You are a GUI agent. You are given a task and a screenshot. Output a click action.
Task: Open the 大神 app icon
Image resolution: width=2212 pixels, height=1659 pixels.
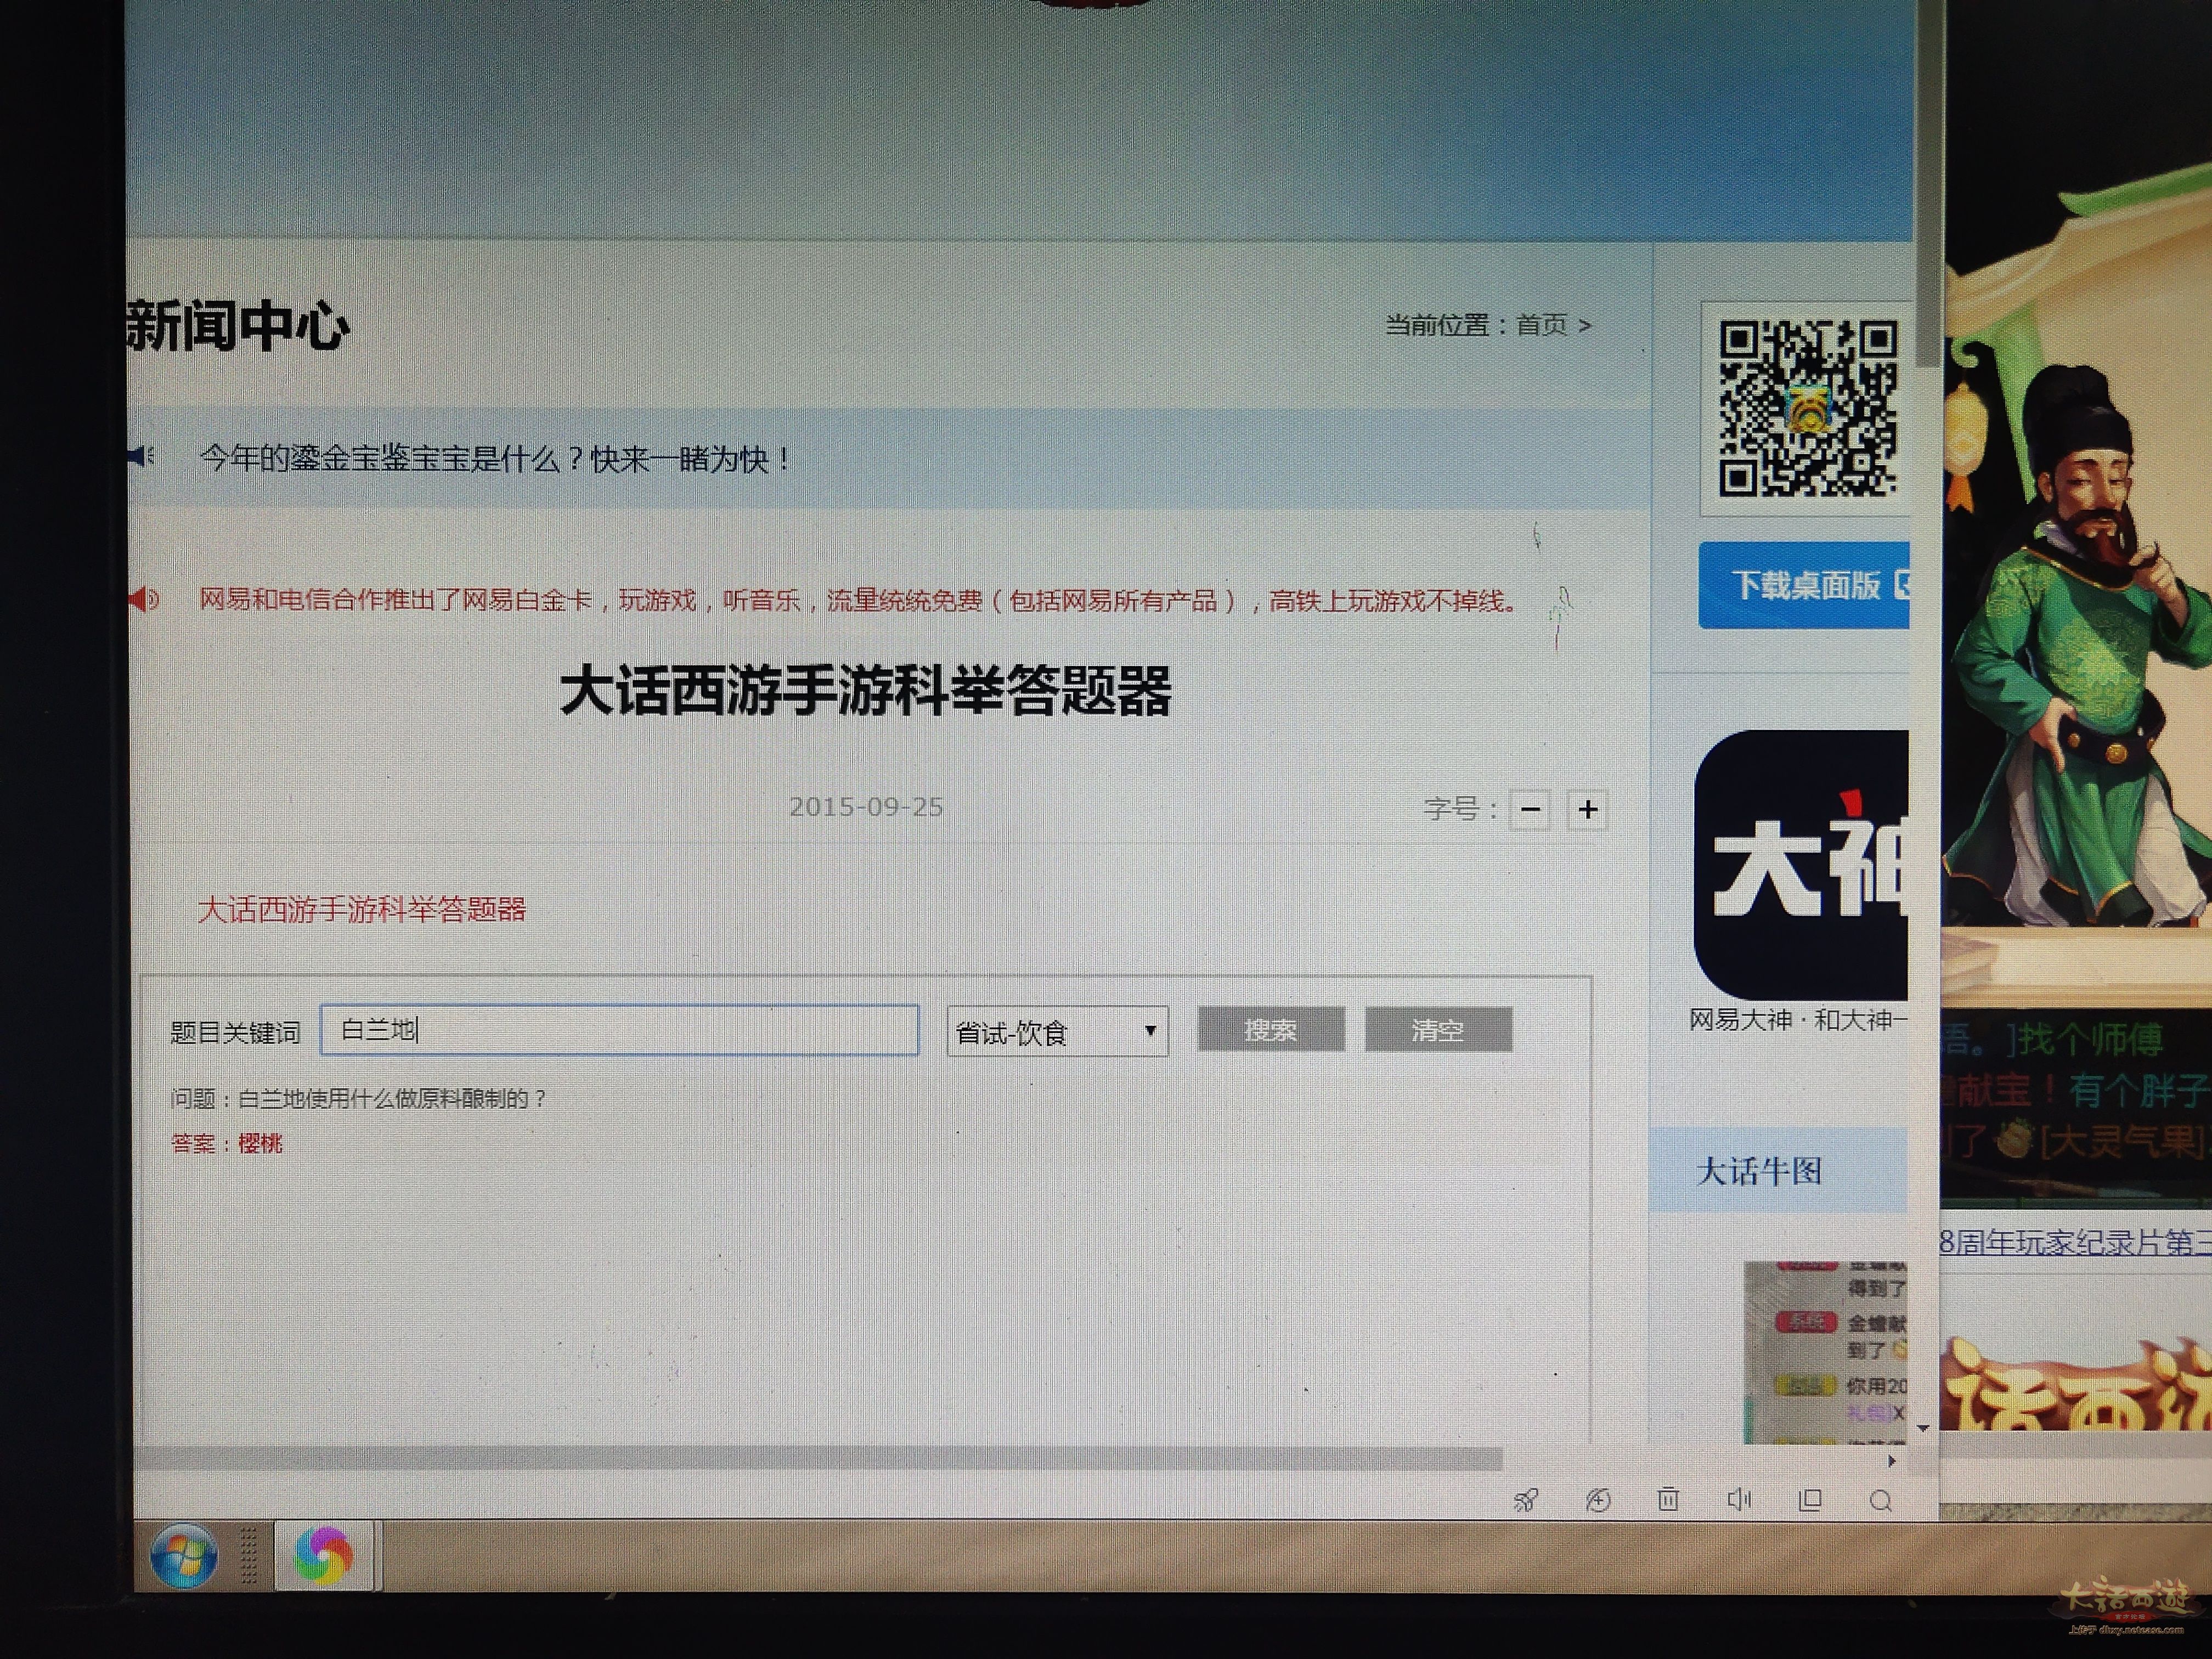tap(1801, 864)
